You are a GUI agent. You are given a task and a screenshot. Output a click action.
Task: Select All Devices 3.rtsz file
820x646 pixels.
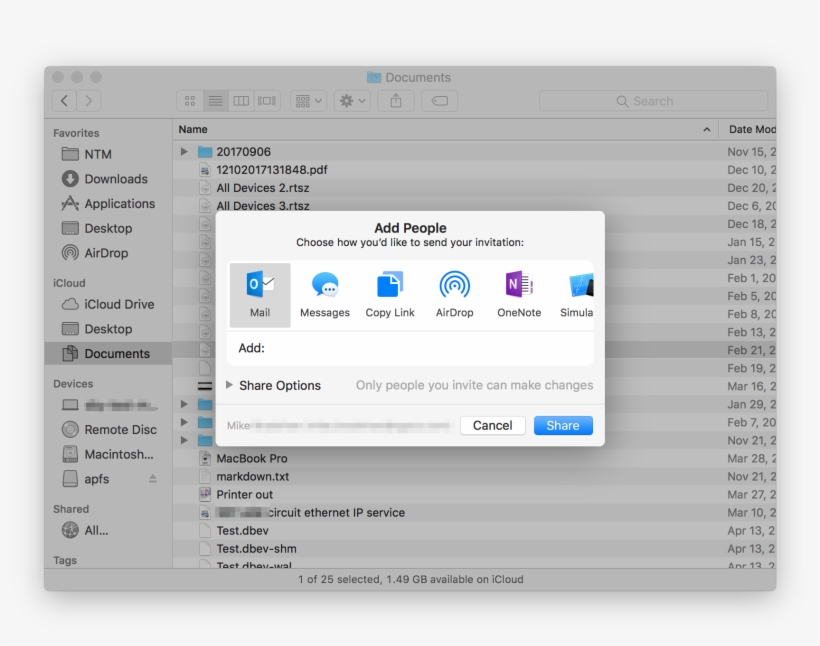click(474, 206)
